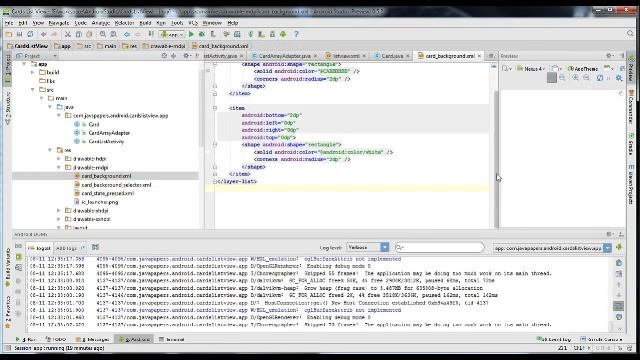
Task: Switch to the CardArrayAdapter.java editor tab
Action: (284, 56)
